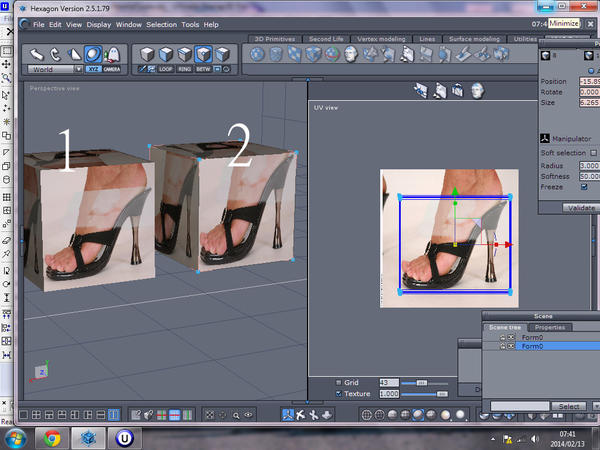Select the universal manipulator sphere tool
The image size is (600, 450).
[x=93, y=55]
